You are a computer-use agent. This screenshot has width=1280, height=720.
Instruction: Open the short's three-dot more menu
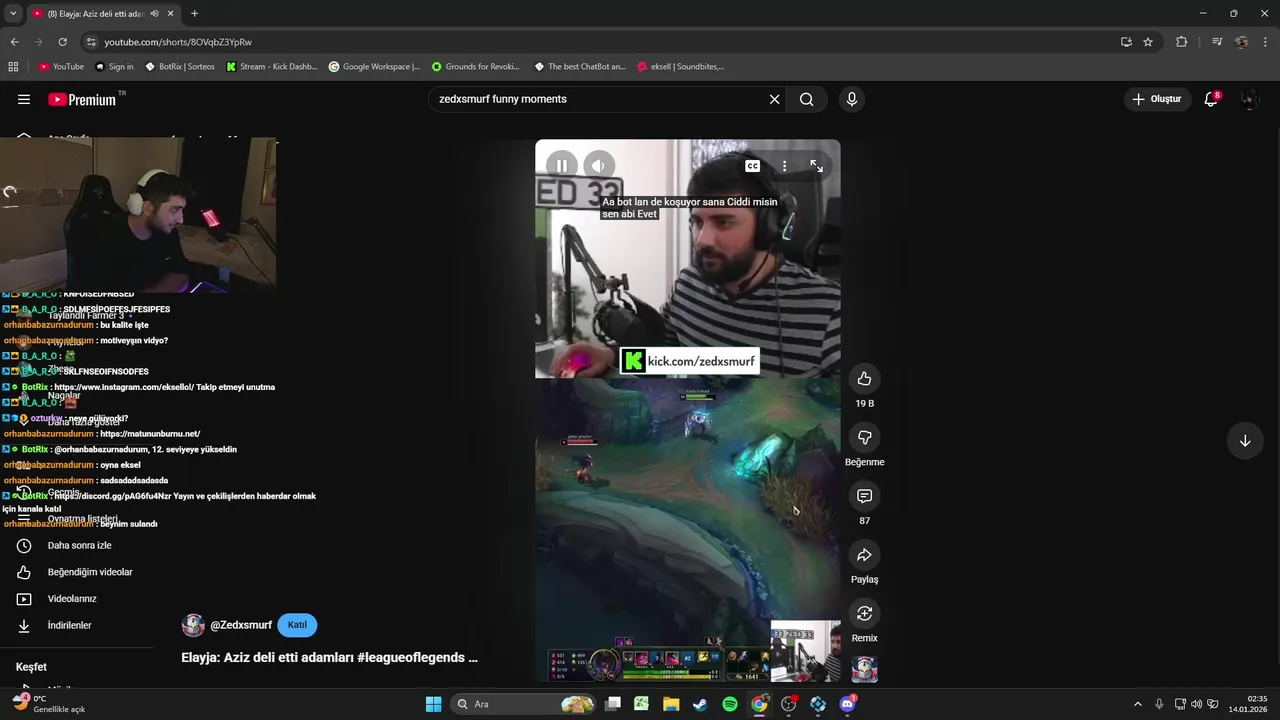pos(784,166)
